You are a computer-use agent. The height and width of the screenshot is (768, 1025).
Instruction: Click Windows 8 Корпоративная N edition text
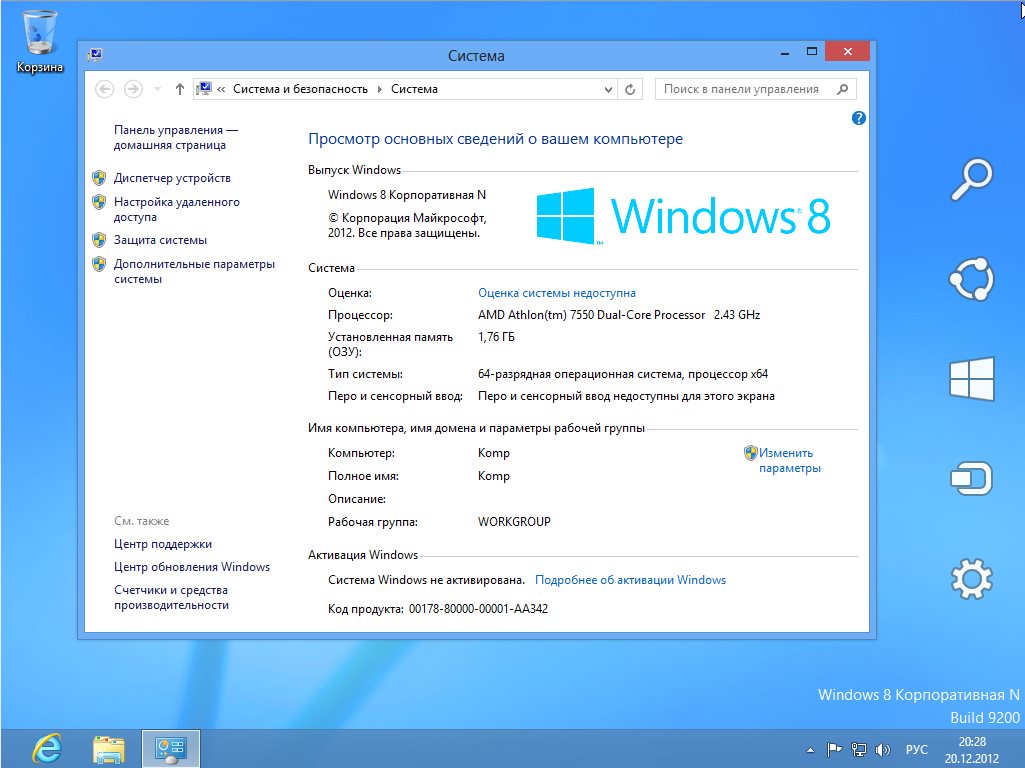pos(407,195)
